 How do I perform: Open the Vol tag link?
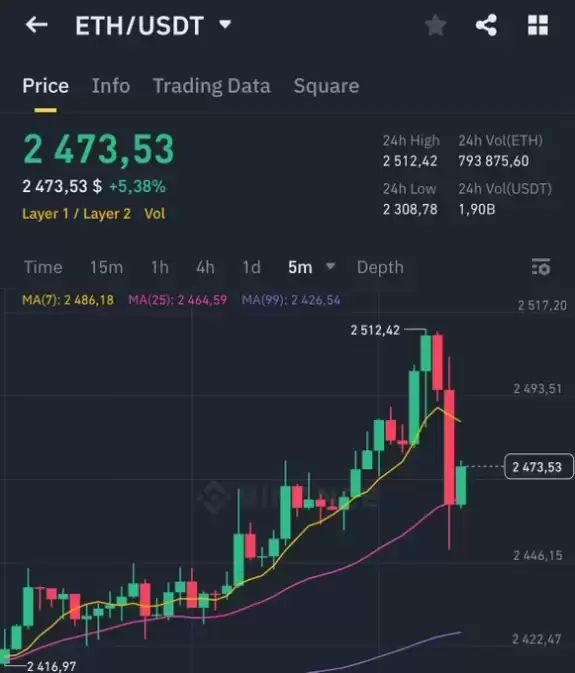pyautogui.click(x=154, y=214)
